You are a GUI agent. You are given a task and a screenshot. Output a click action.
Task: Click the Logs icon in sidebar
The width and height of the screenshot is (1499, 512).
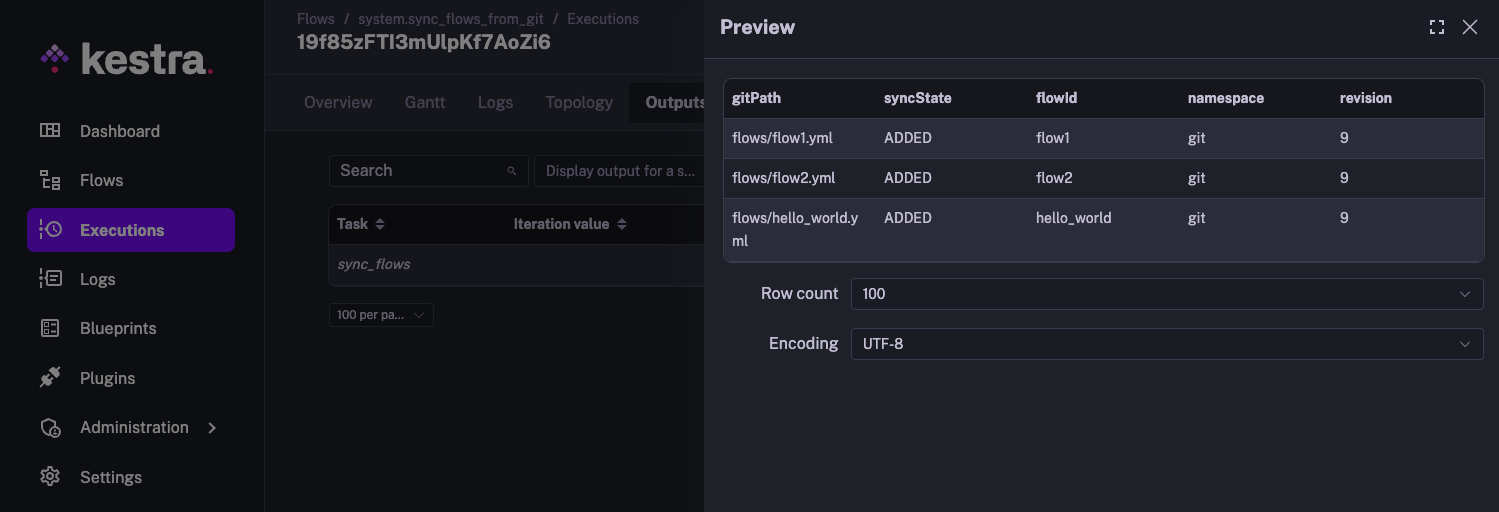[50, 279]
